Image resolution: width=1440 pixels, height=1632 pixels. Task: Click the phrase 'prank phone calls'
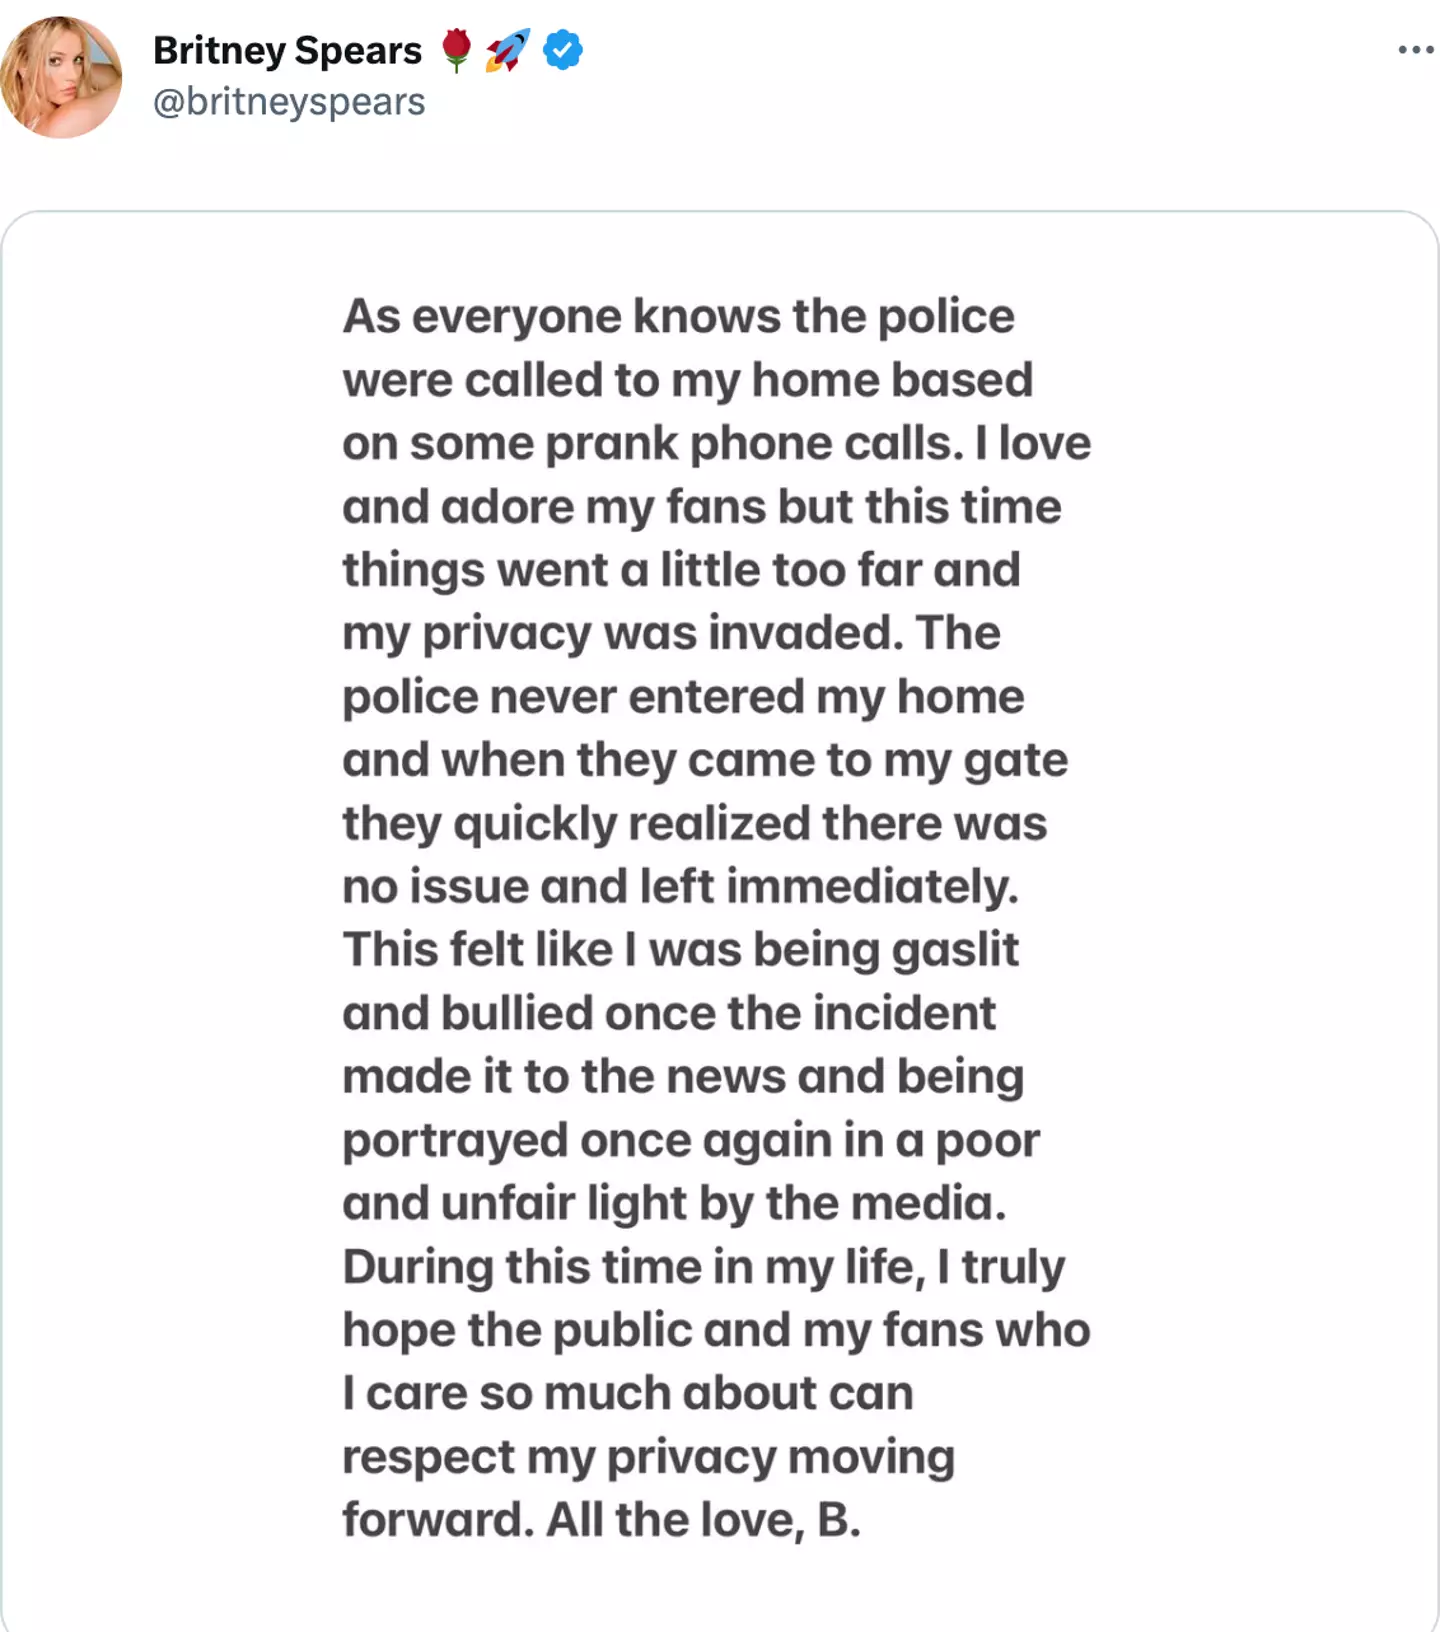[x=754, y=444]
